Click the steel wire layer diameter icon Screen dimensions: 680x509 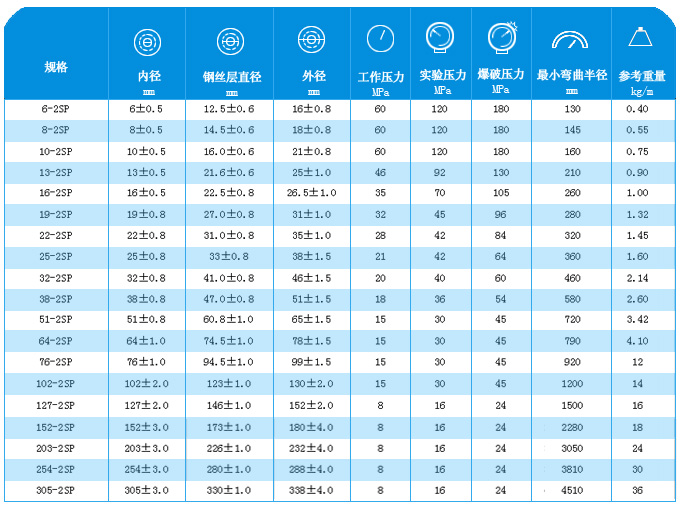[x=231, y=41]
